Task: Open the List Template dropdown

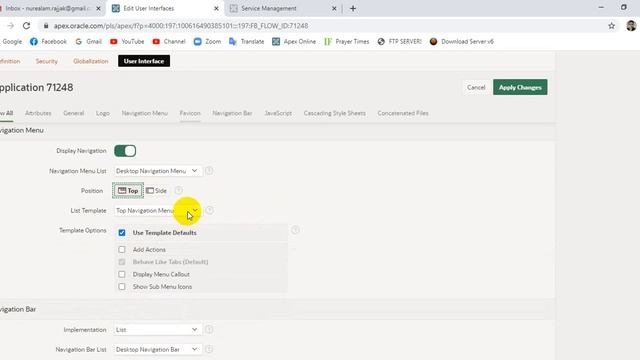Action: pos(158,211)
